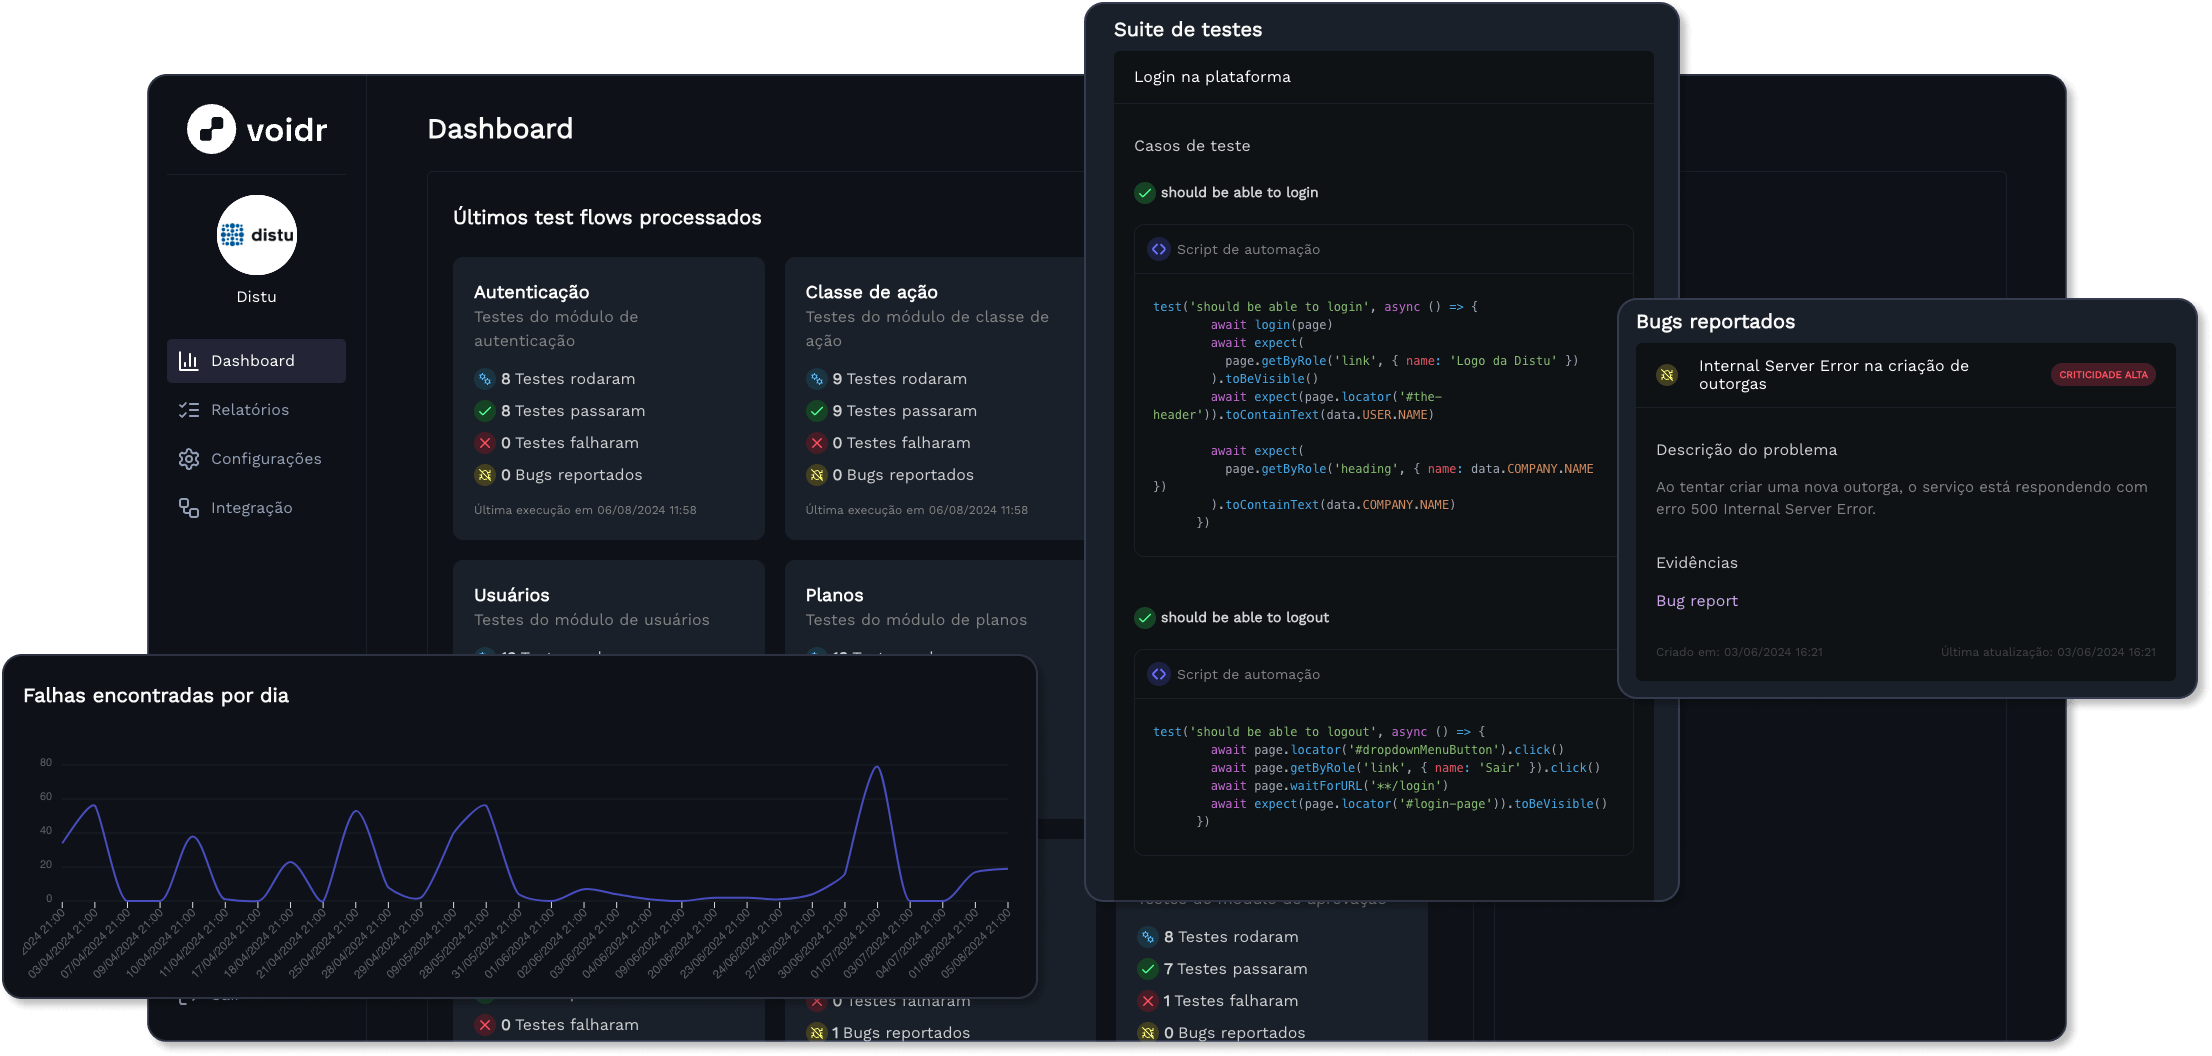Click the 'Suite de testes' panel title

(x=1188, y=30)
